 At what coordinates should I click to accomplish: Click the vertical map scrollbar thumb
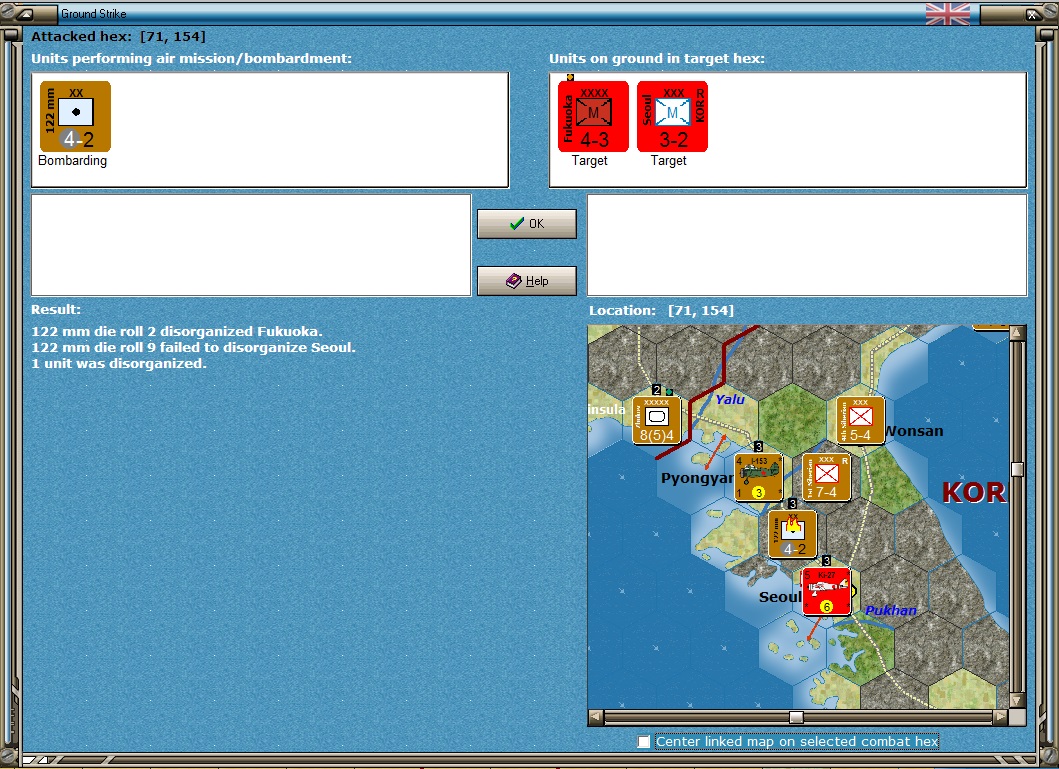pos(1017,470)
